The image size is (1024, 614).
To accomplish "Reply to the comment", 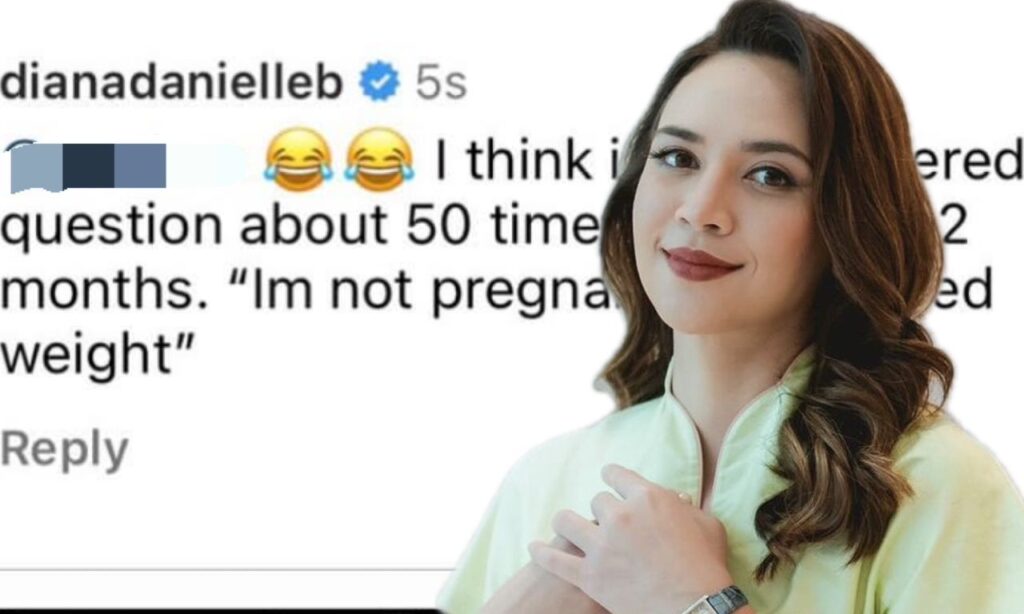I will [x=64, y=451].
